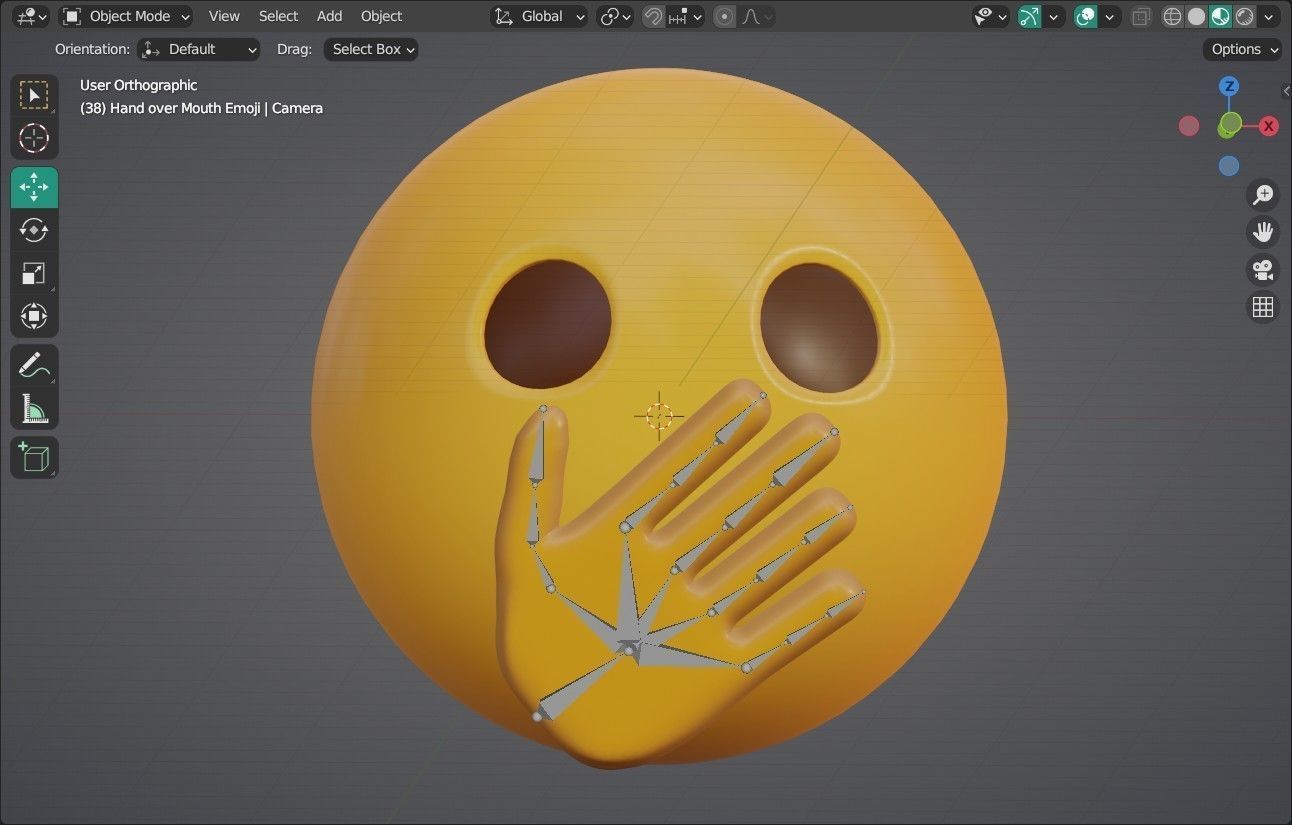Choose the 3D Cursor tool
1292x825 pixels.
34,139
